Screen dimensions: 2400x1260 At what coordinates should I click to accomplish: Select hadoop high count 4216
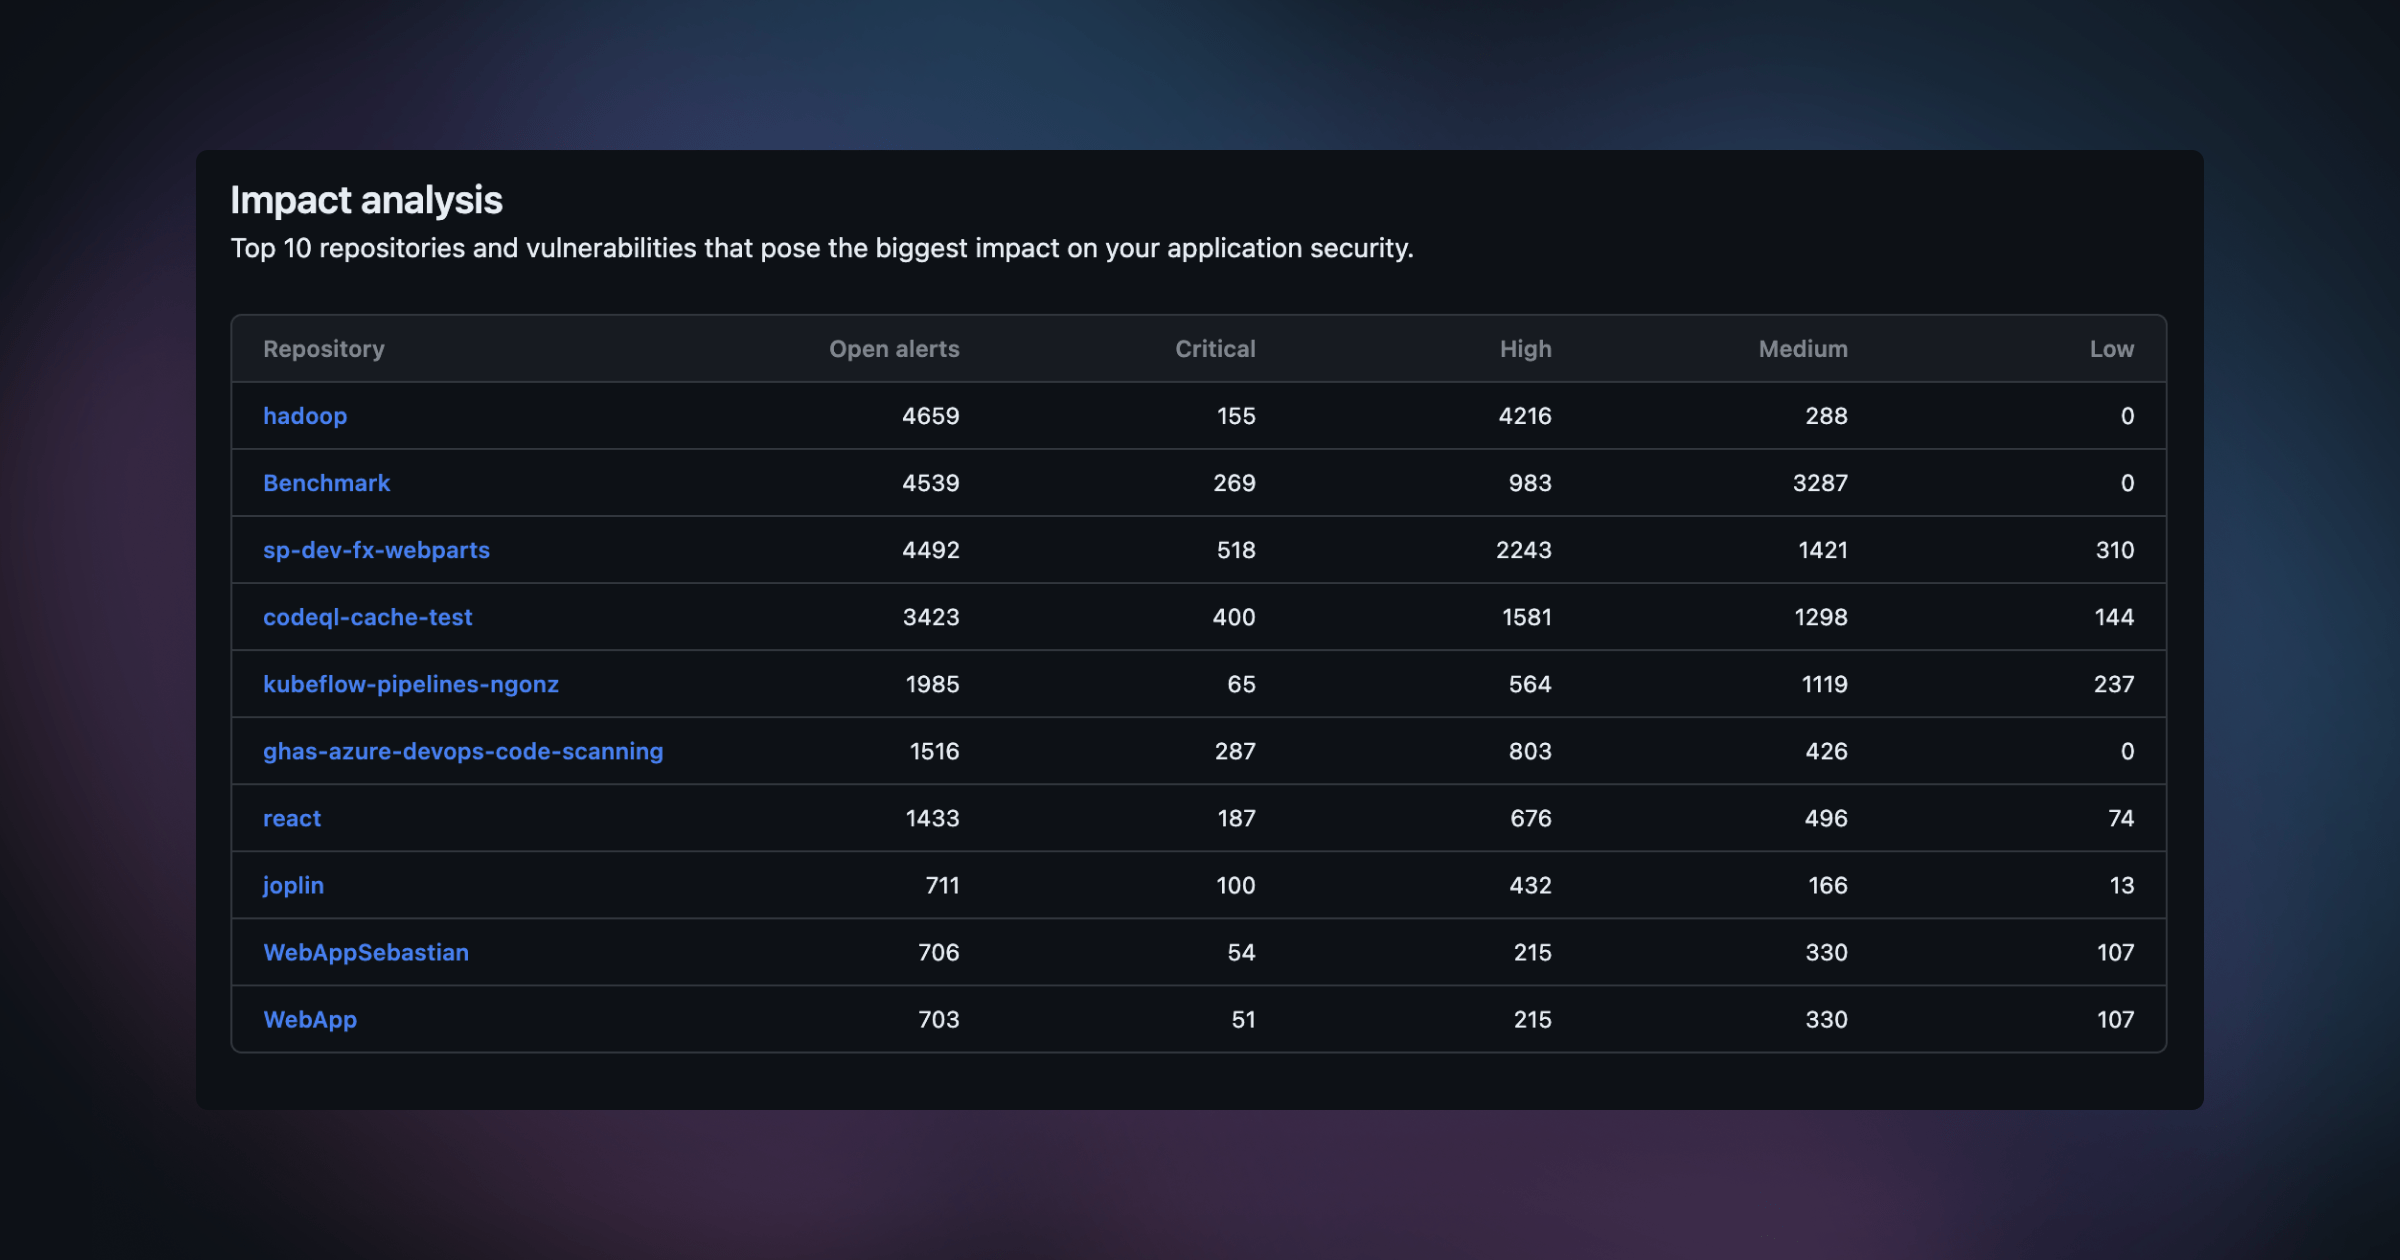(1525, 416)
